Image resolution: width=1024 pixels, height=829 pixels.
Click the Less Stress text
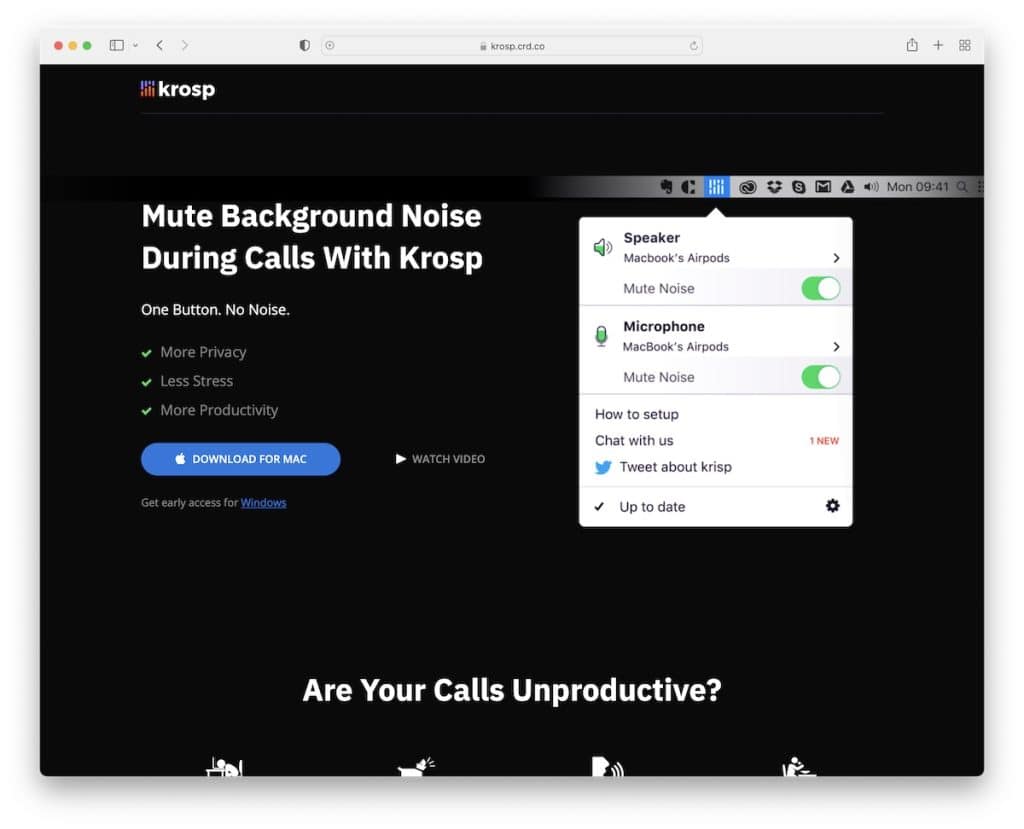[x=197, y=381]
